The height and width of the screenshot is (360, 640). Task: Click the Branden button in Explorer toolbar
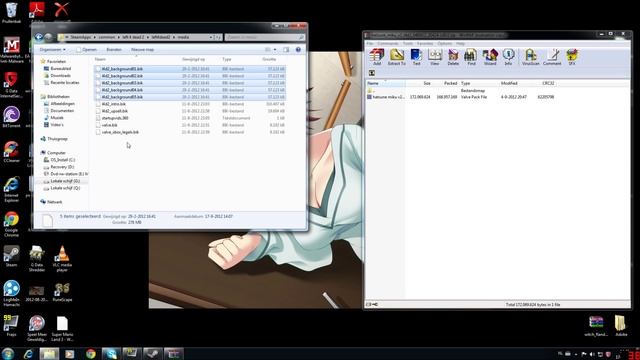tap(114, 49)
